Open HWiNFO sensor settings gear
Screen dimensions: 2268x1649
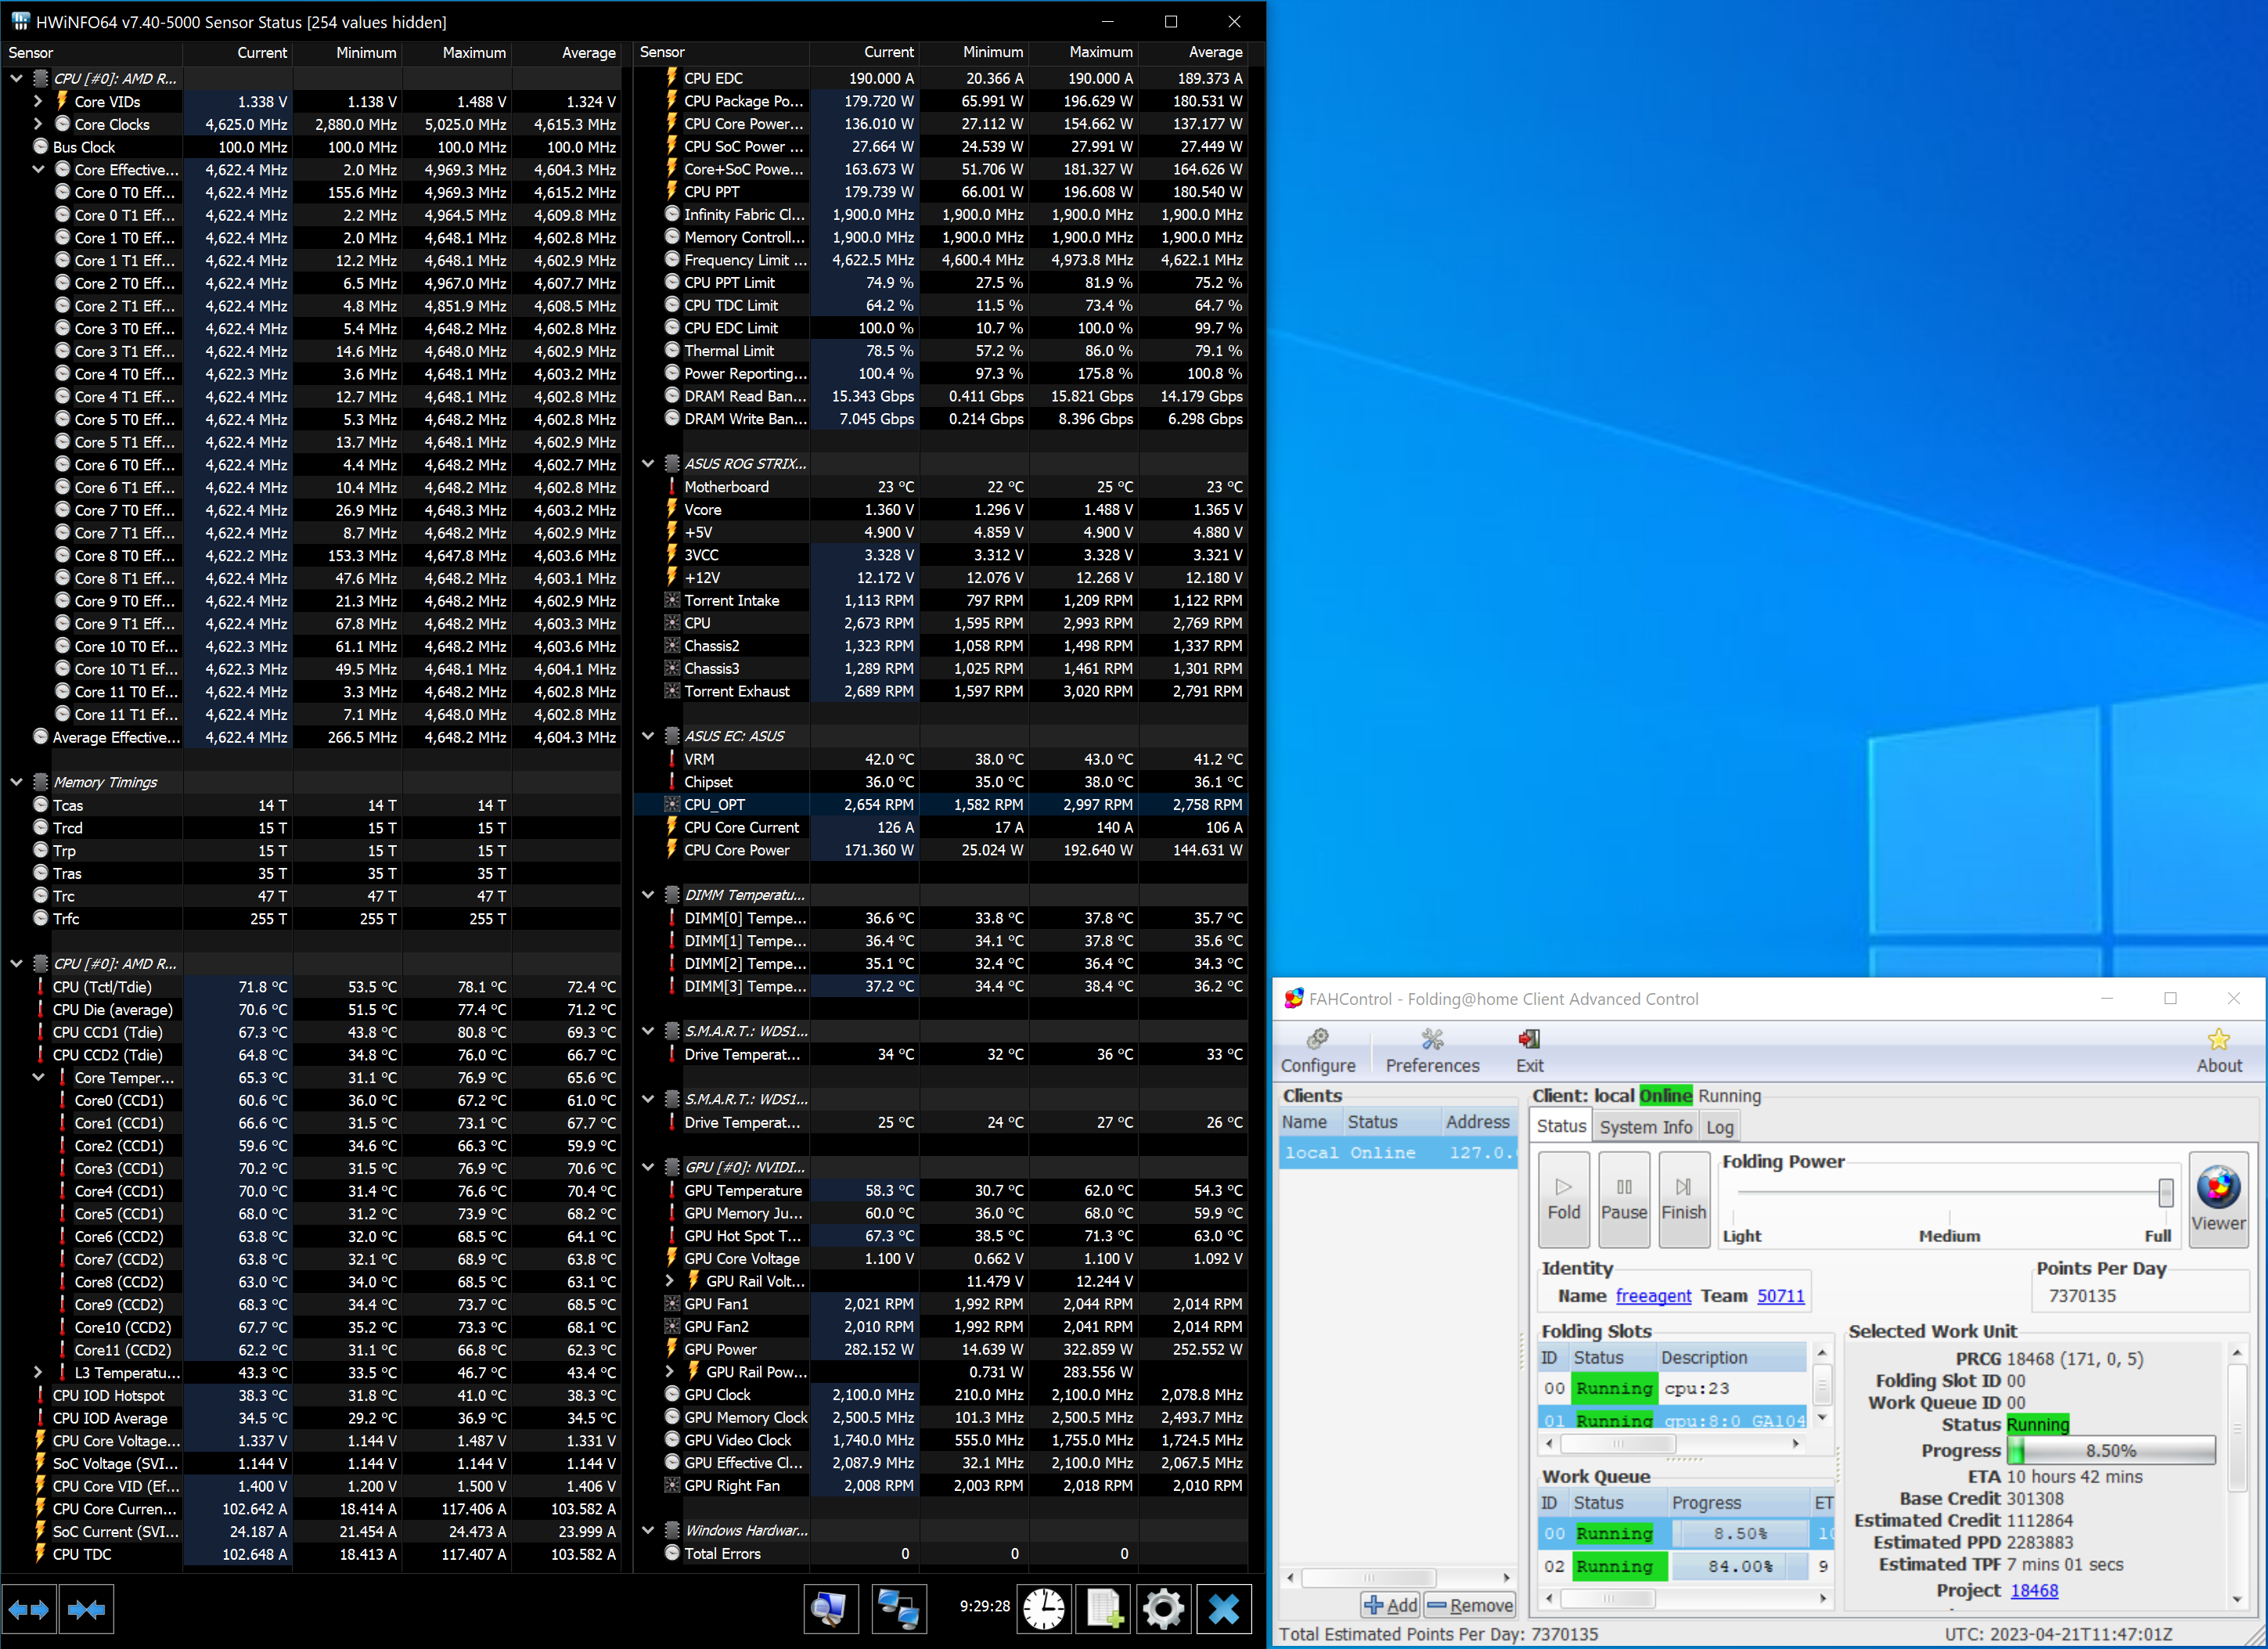1163,1609
